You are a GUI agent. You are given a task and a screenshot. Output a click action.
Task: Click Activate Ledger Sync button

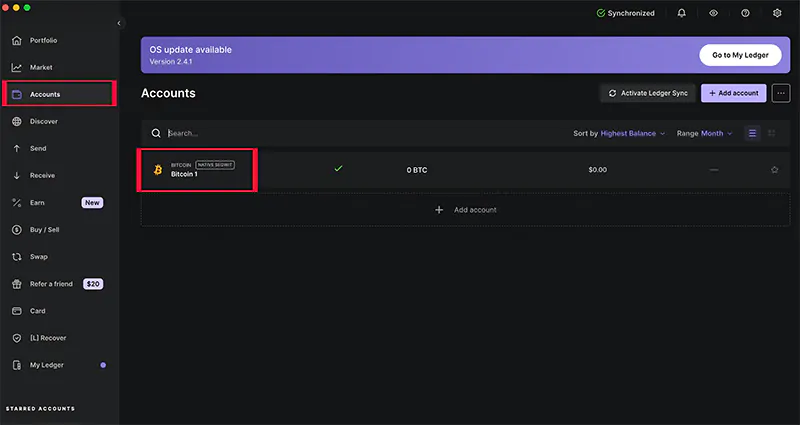point(647,93)
